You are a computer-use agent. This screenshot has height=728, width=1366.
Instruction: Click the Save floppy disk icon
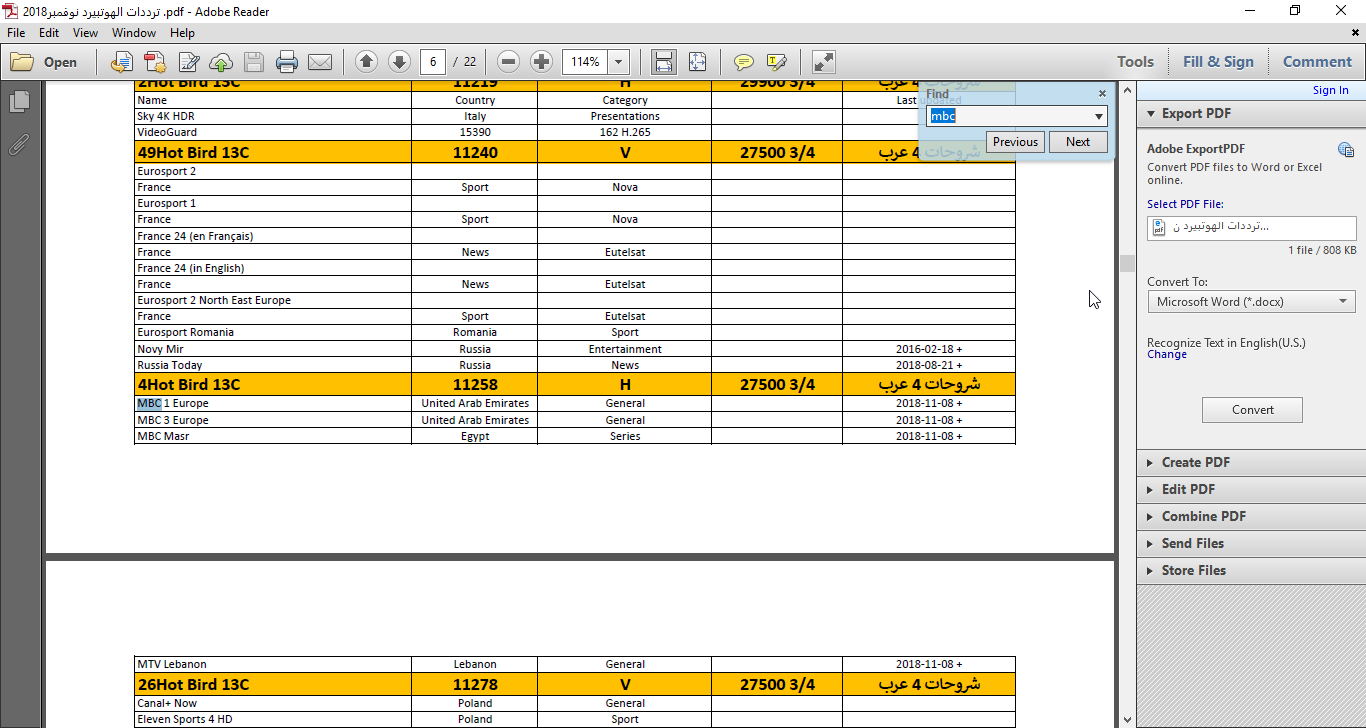pyautogui.click(x=254, y=62)
